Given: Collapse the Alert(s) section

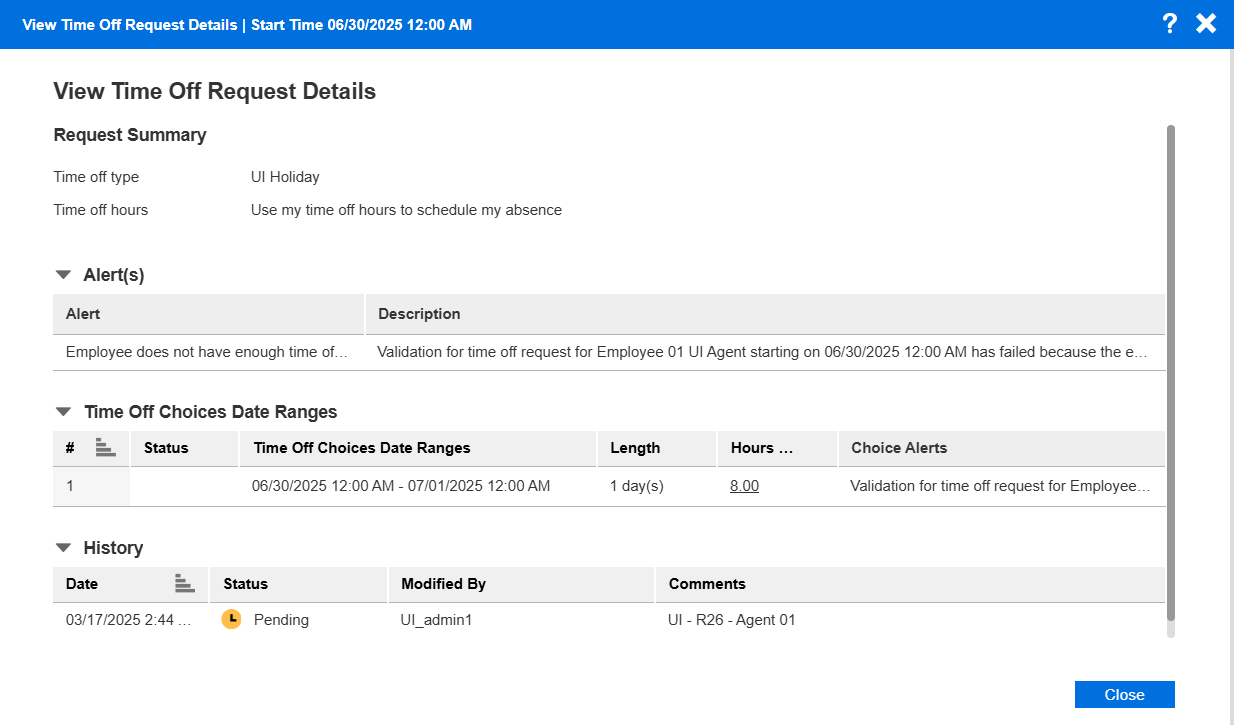Looking at the screenshot, I should pyautogui.click(x=64, y=275).
